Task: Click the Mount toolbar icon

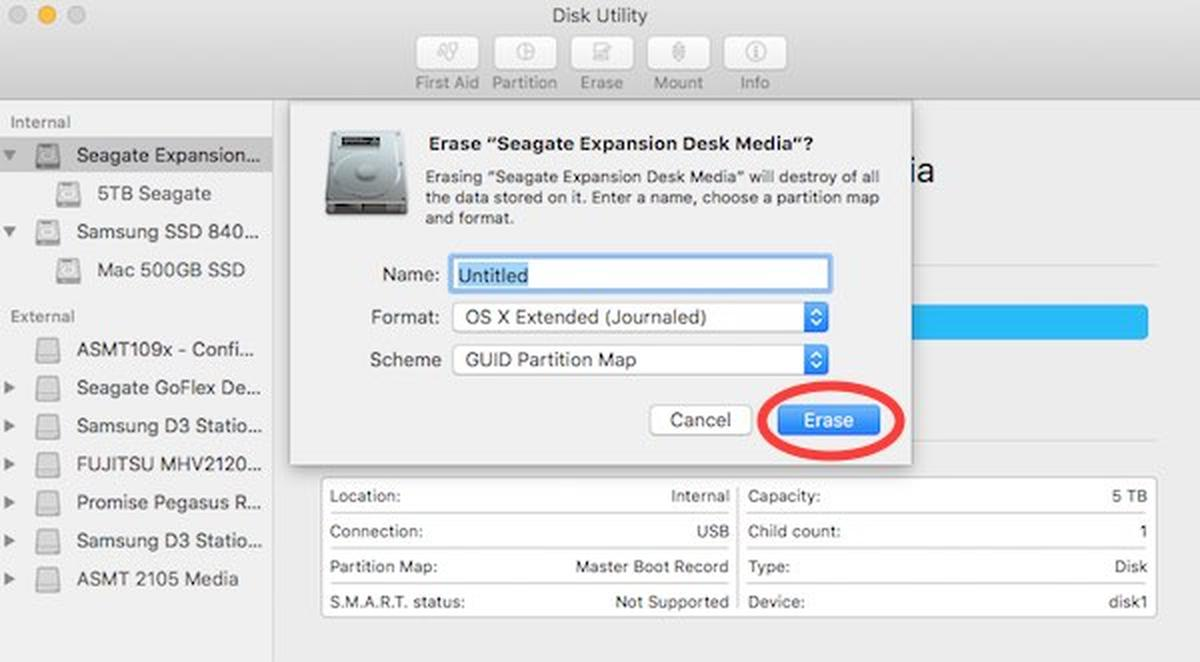Action: [678, 53]
